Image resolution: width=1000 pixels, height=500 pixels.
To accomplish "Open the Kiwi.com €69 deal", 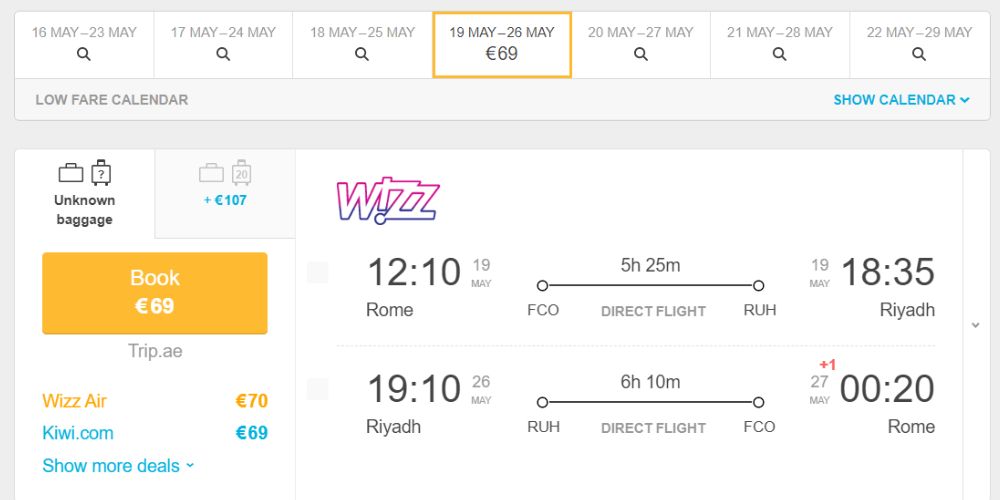I will (155, 433).
